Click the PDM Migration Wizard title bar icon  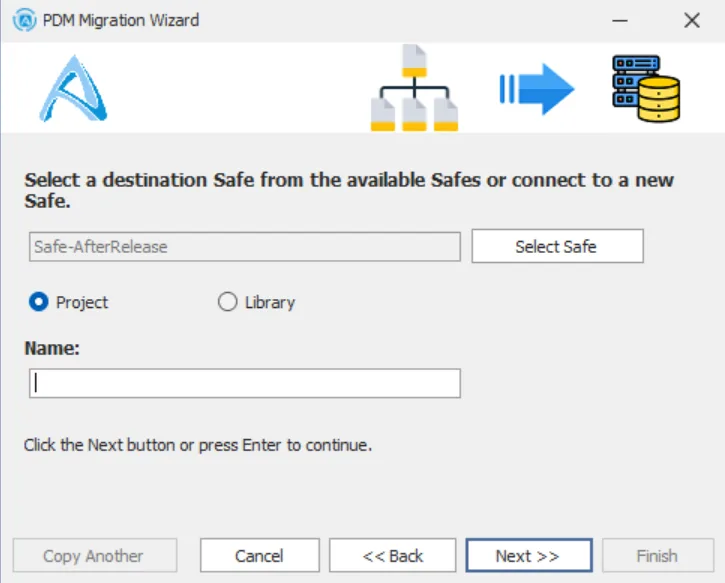[25, 20]
